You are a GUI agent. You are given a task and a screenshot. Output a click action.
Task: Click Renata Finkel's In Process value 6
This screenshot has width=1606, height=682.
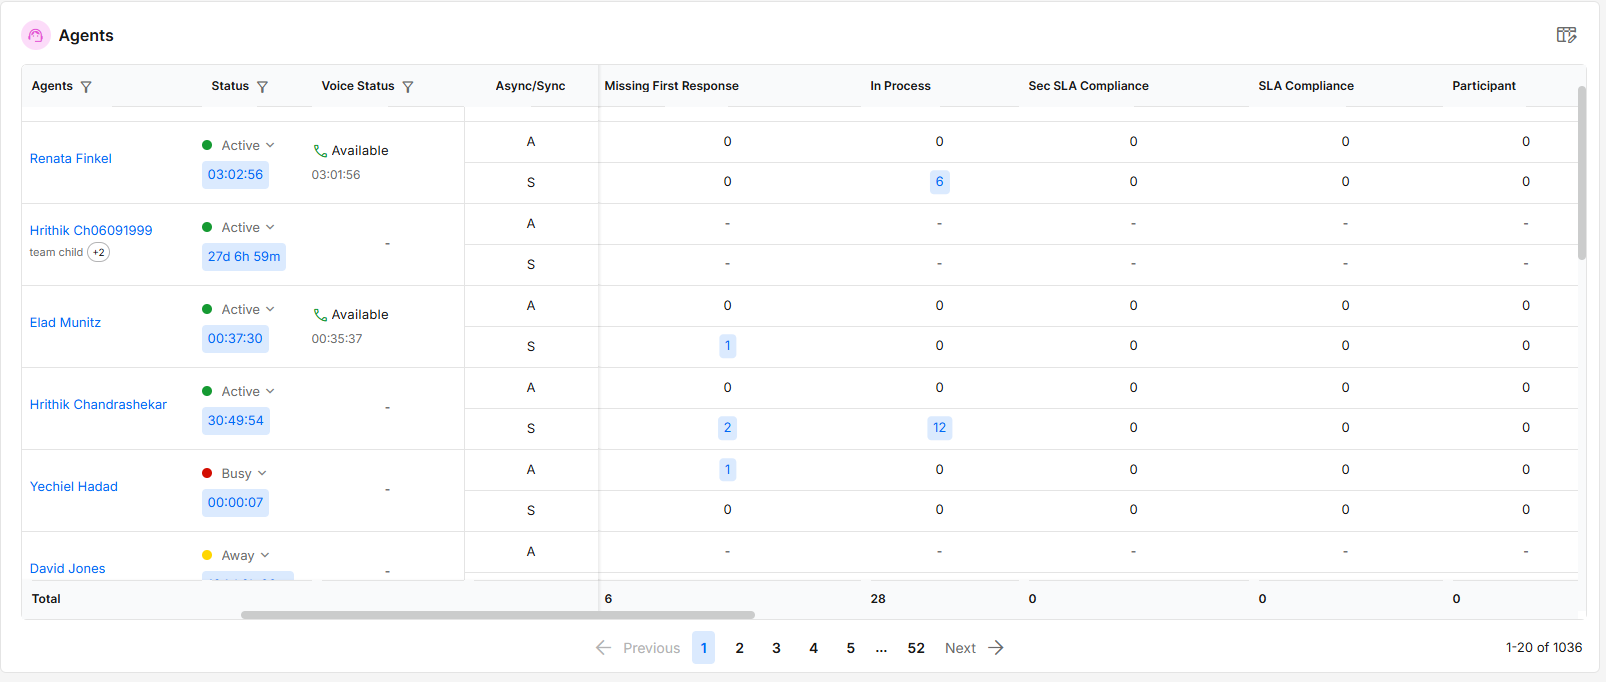pos(939,182)
